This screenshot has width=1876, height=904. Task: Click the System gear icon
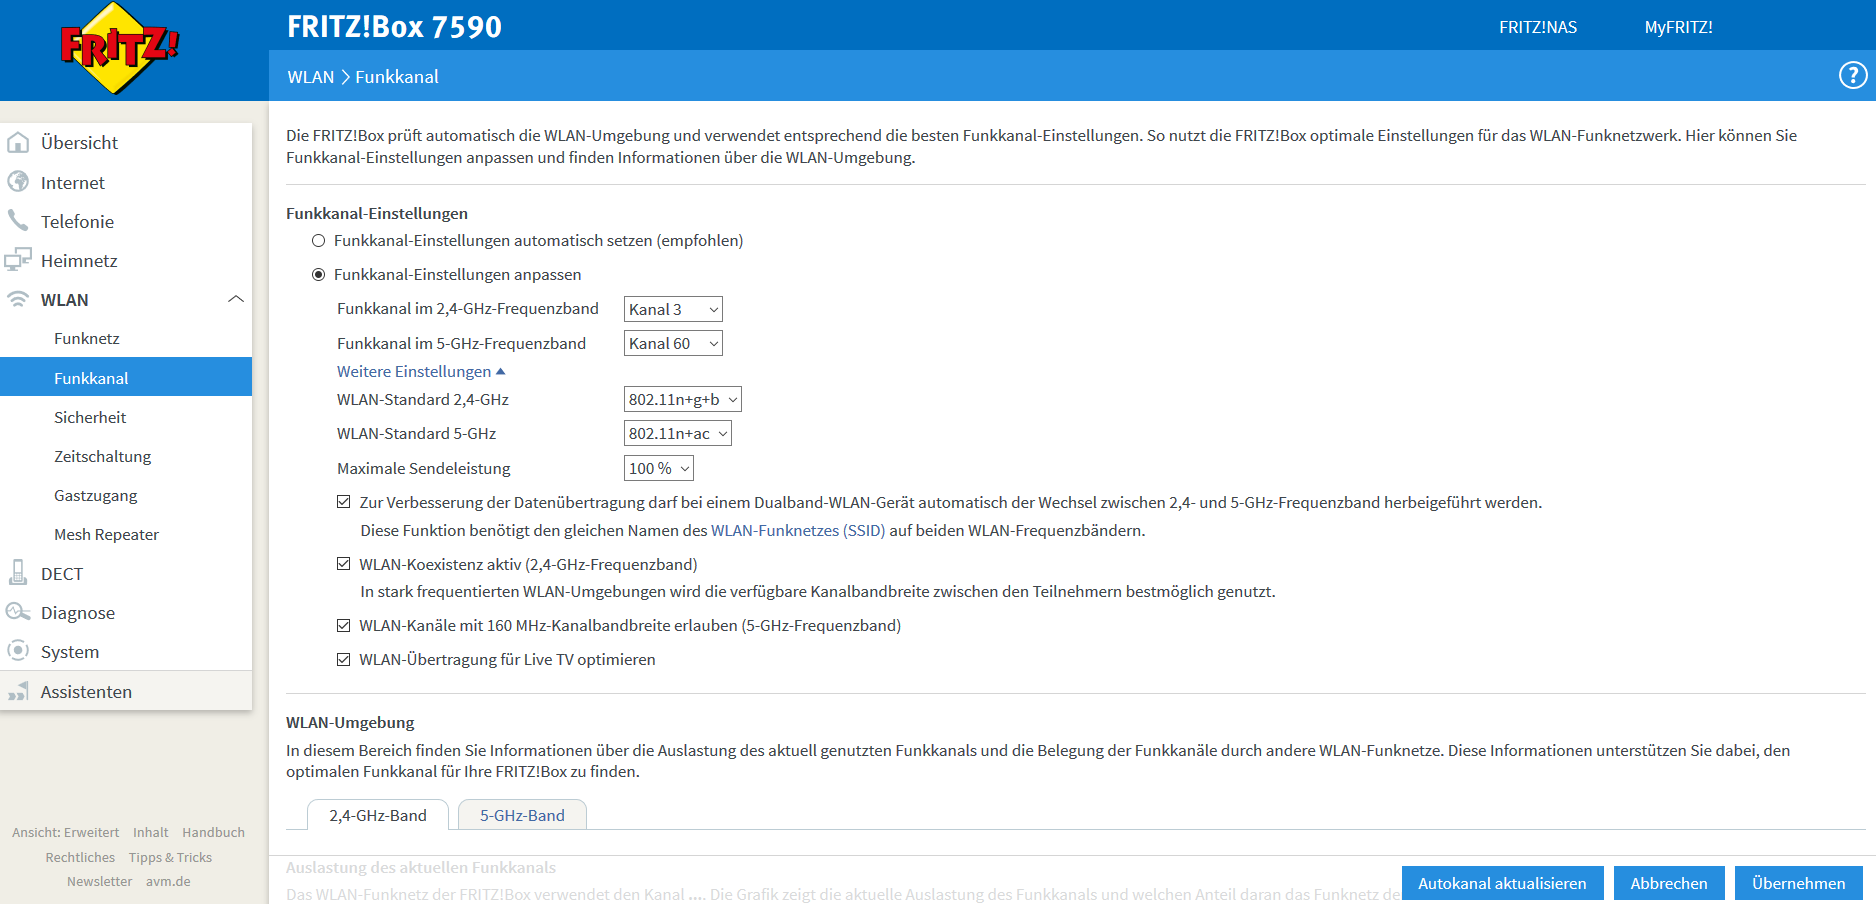[18, 651]
